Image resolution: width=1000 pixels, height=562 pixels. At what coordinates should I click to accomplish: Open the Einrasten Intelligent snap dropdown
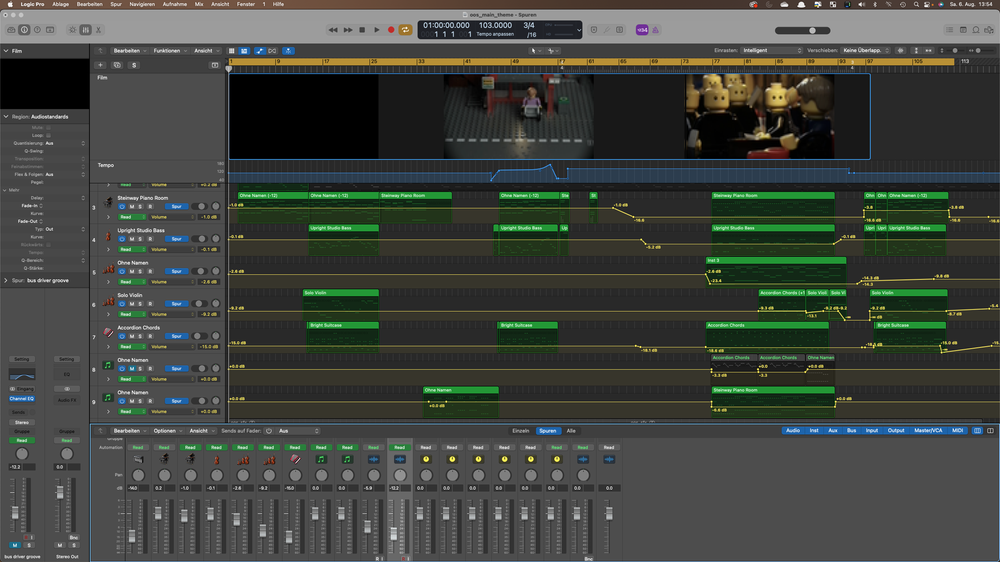tap(772, 50)
